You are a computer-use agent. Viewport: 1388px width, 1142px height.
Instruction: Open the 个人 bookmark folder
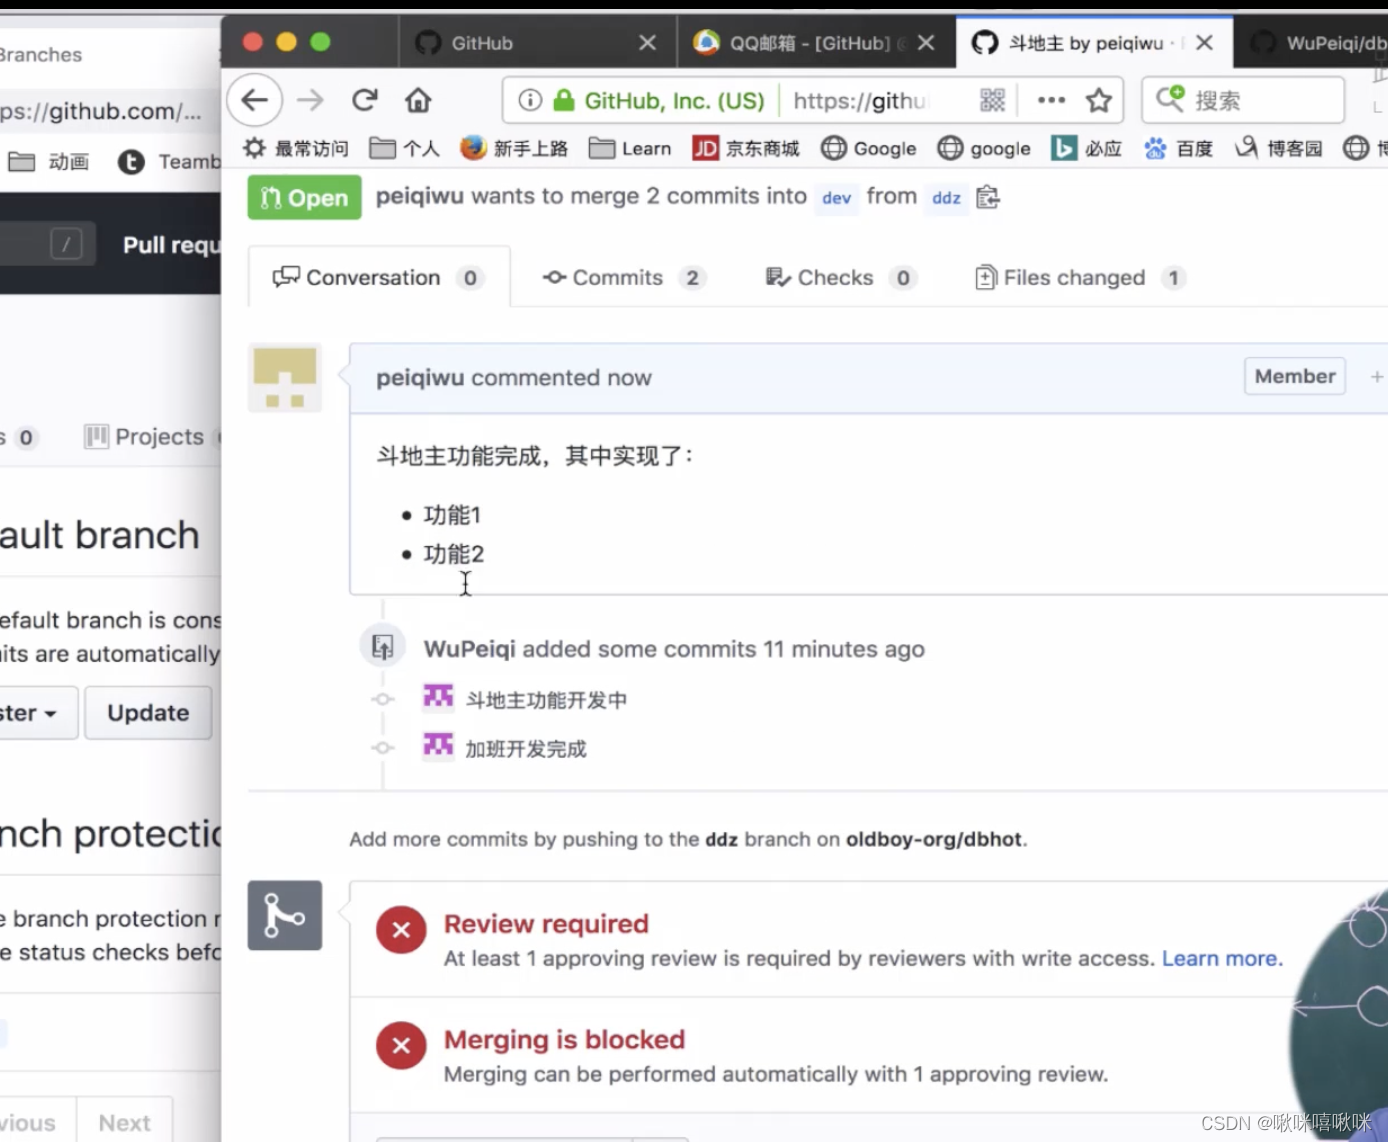[x=404, y=148]
